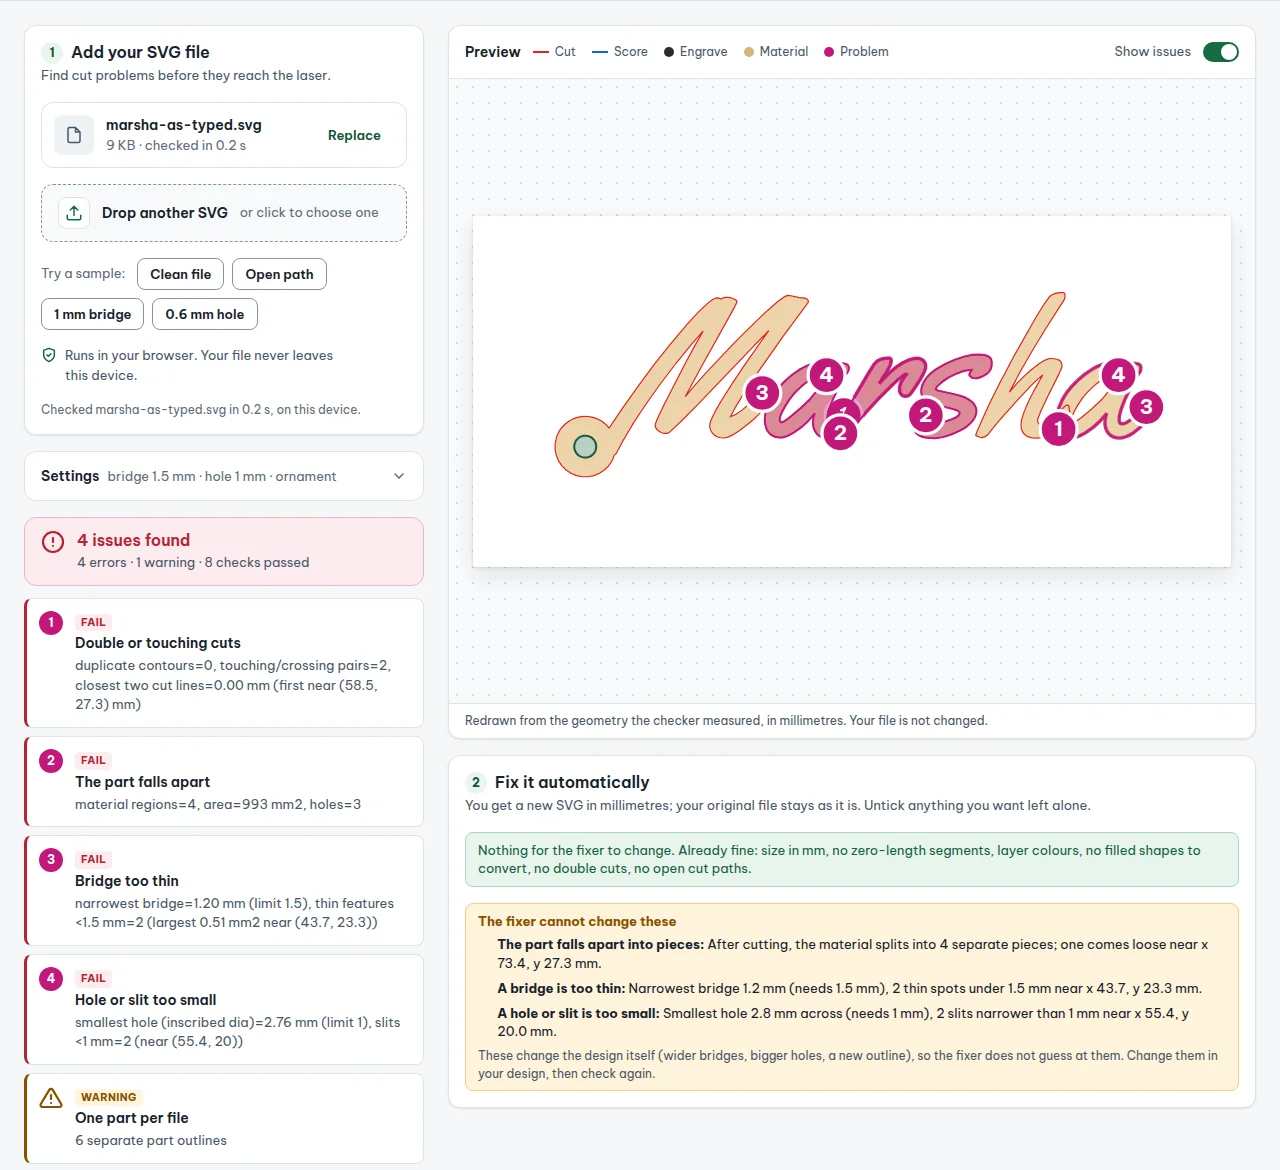Click the shield icon beside the privacy note

pyautogui.click(x=49, y=355)
